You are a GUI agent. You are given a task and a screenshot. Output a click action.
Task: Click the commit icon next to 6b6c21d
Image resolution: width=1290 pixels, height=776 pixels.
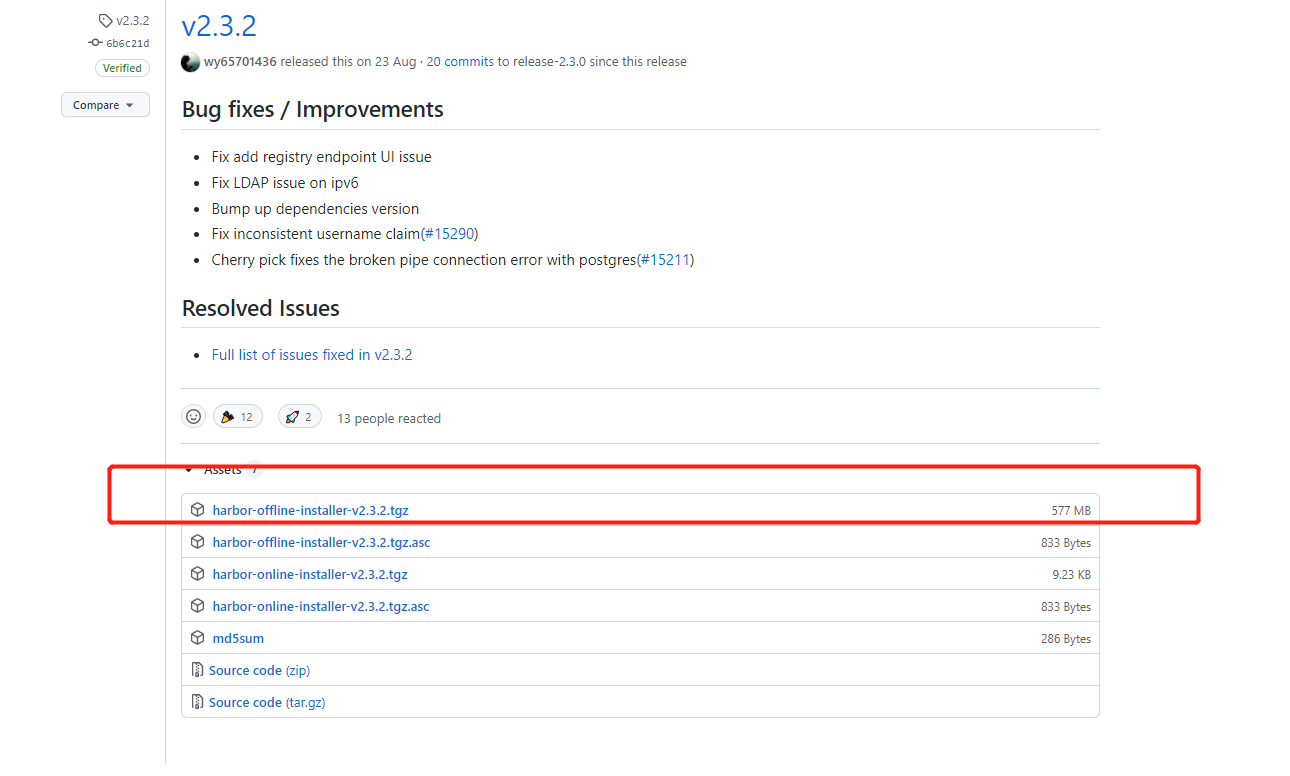[x=95, y=43]
